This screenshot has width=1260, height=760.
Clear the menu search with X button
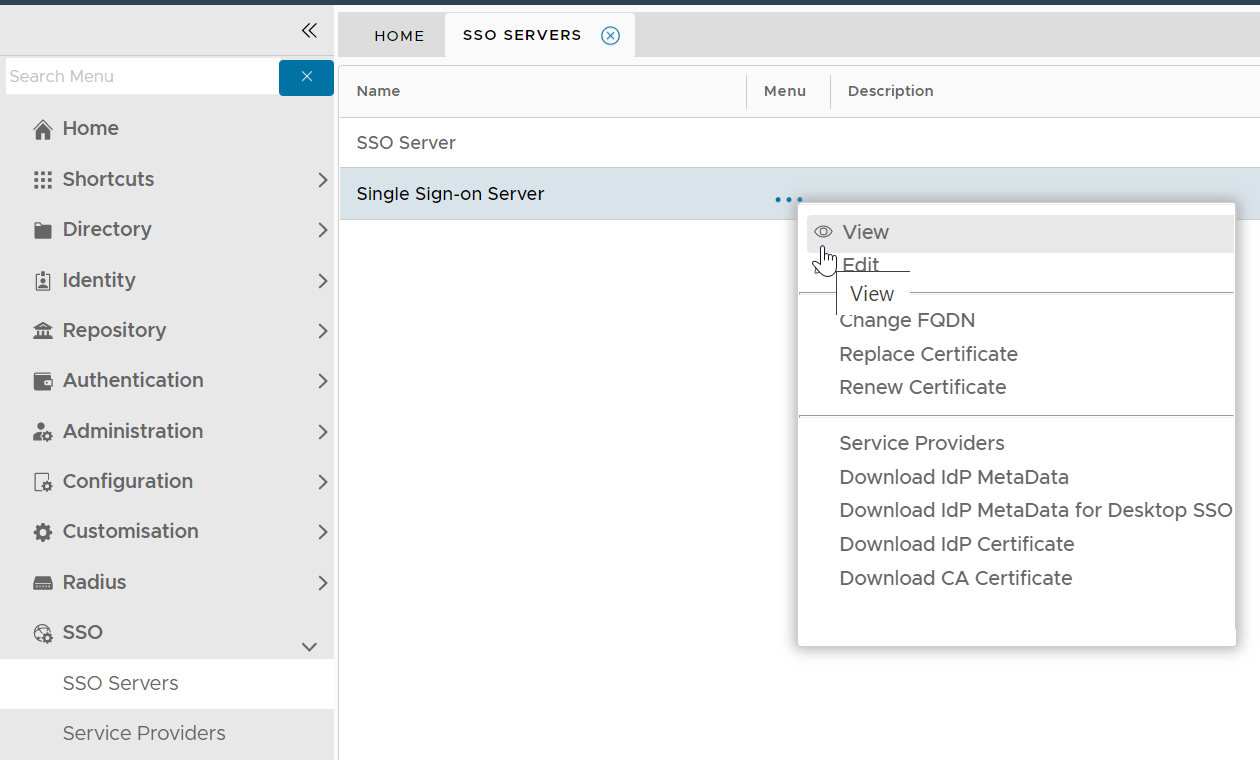[x=306, y=77]
